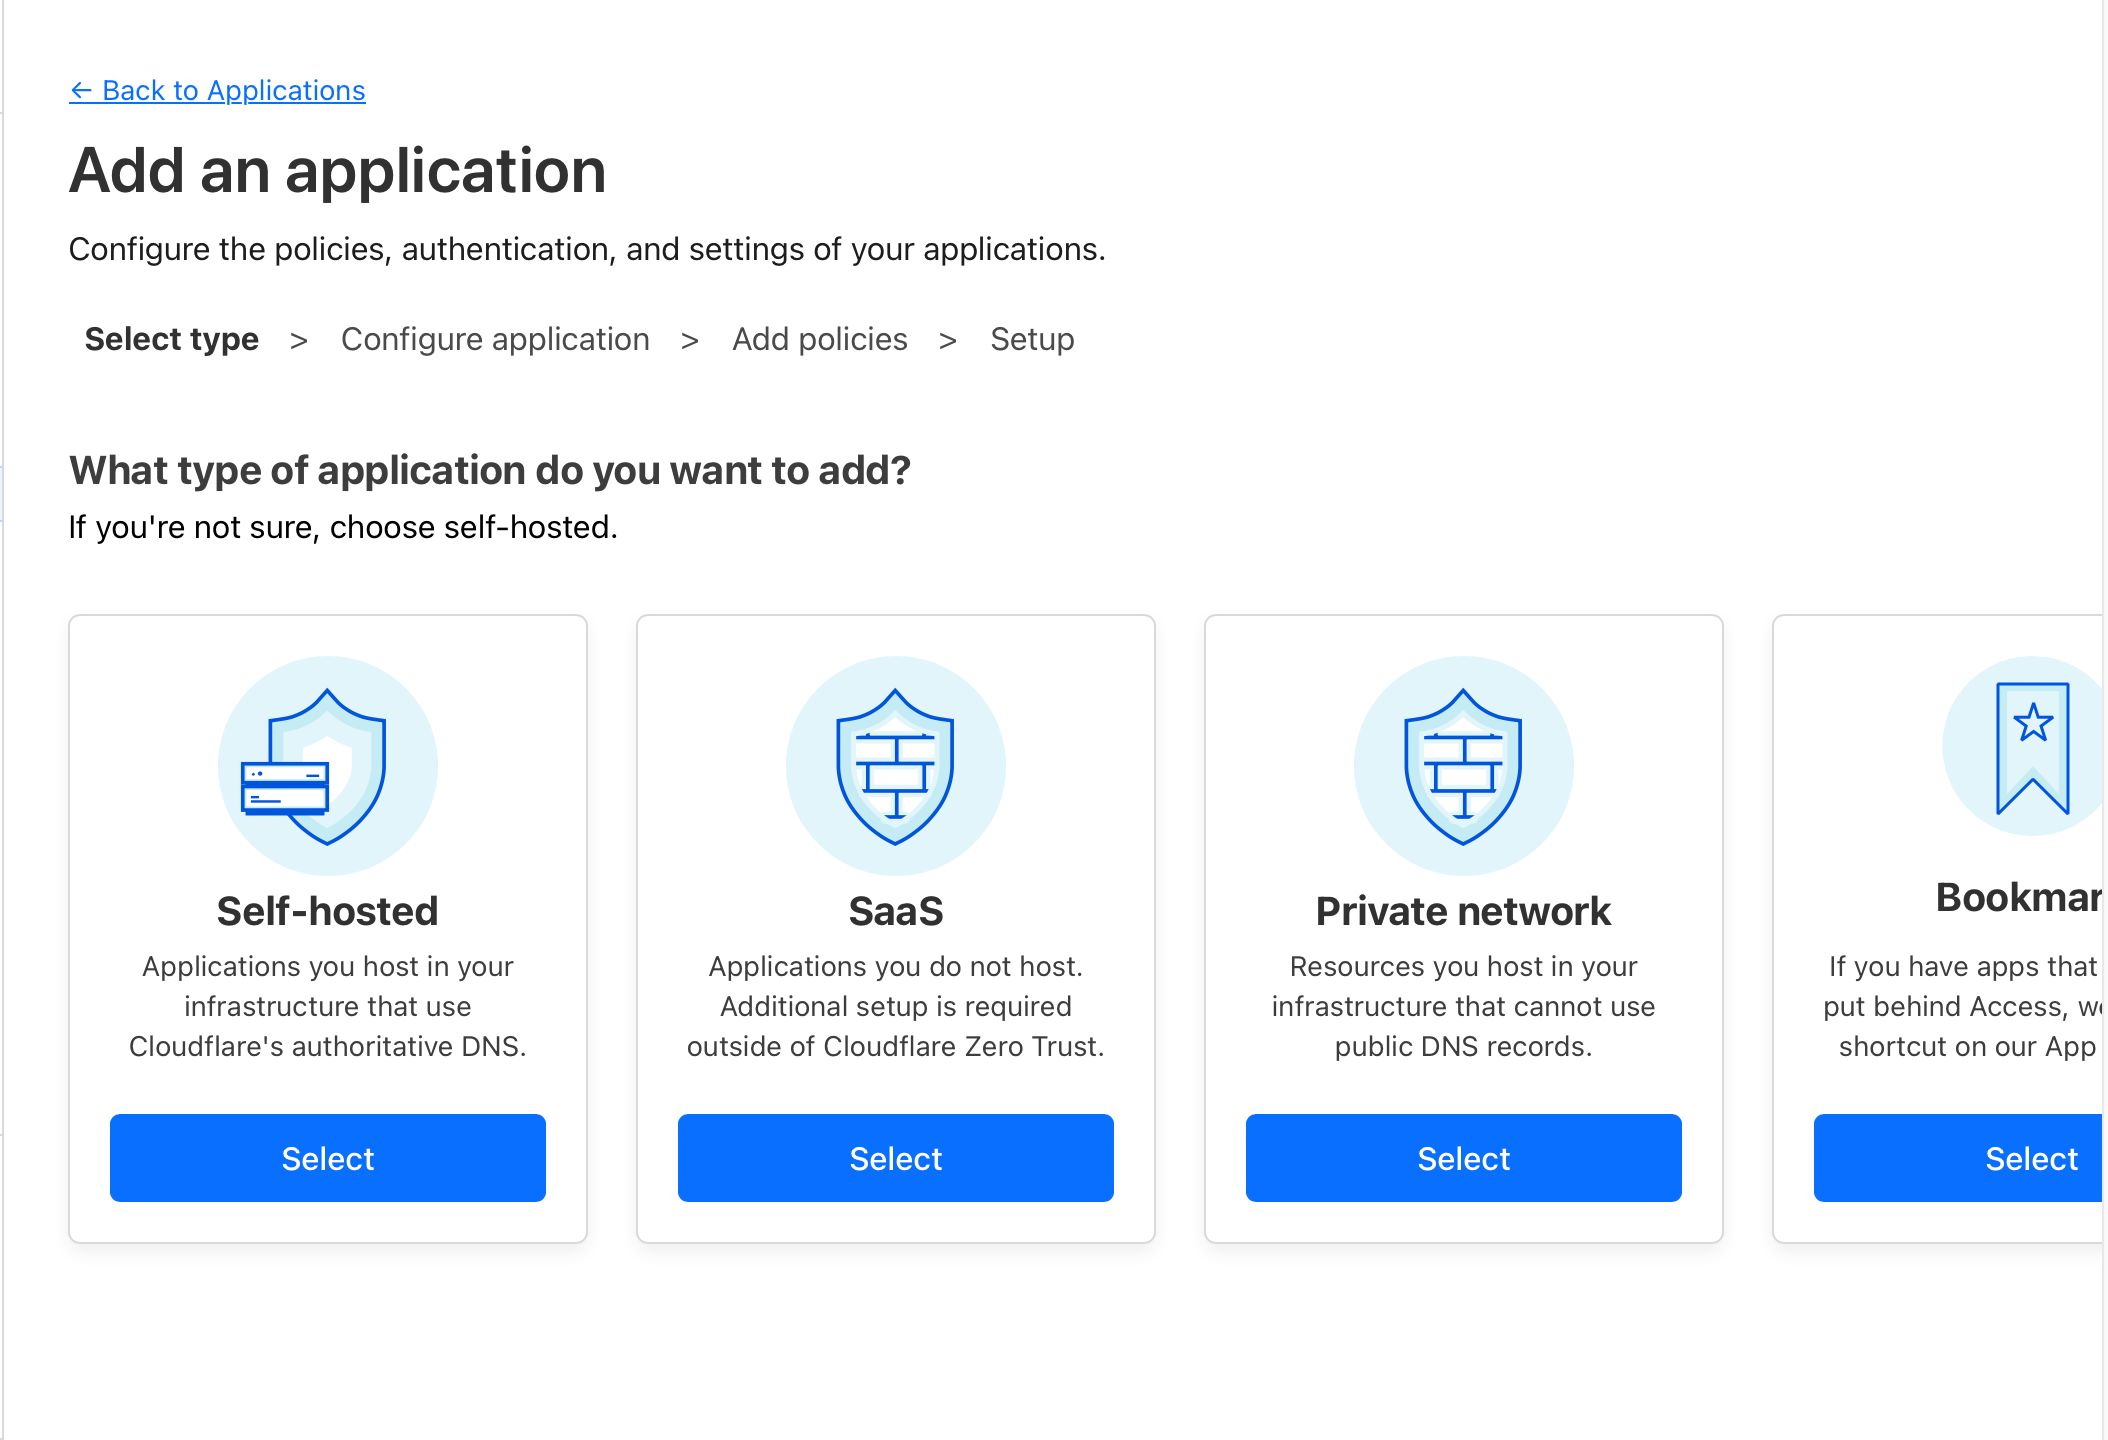The image size is (2108, 1440).
Task: Click the Bookmark star ribbon icon
Action: point(2031,748)
